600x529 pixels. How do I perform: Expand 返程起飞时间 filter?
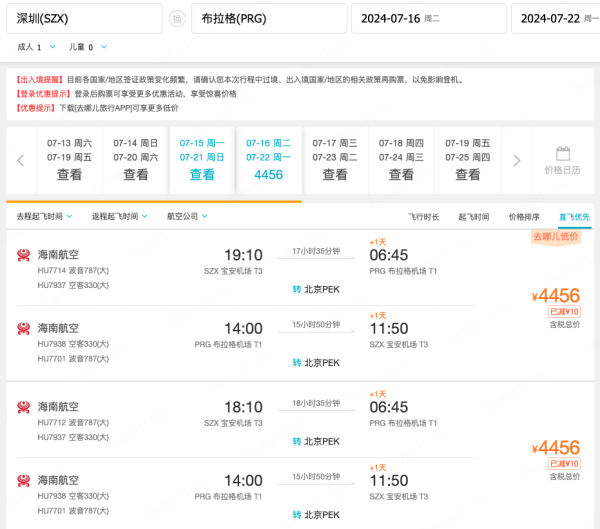pyautogui.click(x=119, y=216)
